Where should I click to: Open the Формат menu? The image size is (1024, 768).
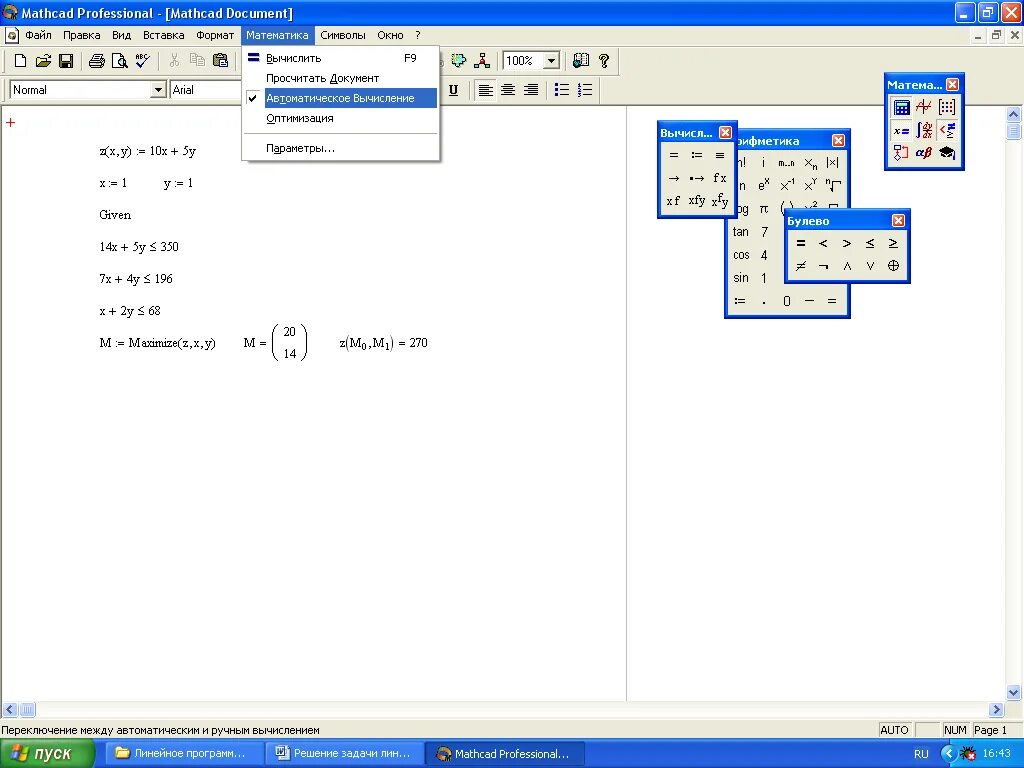click(x=215, y=35)
